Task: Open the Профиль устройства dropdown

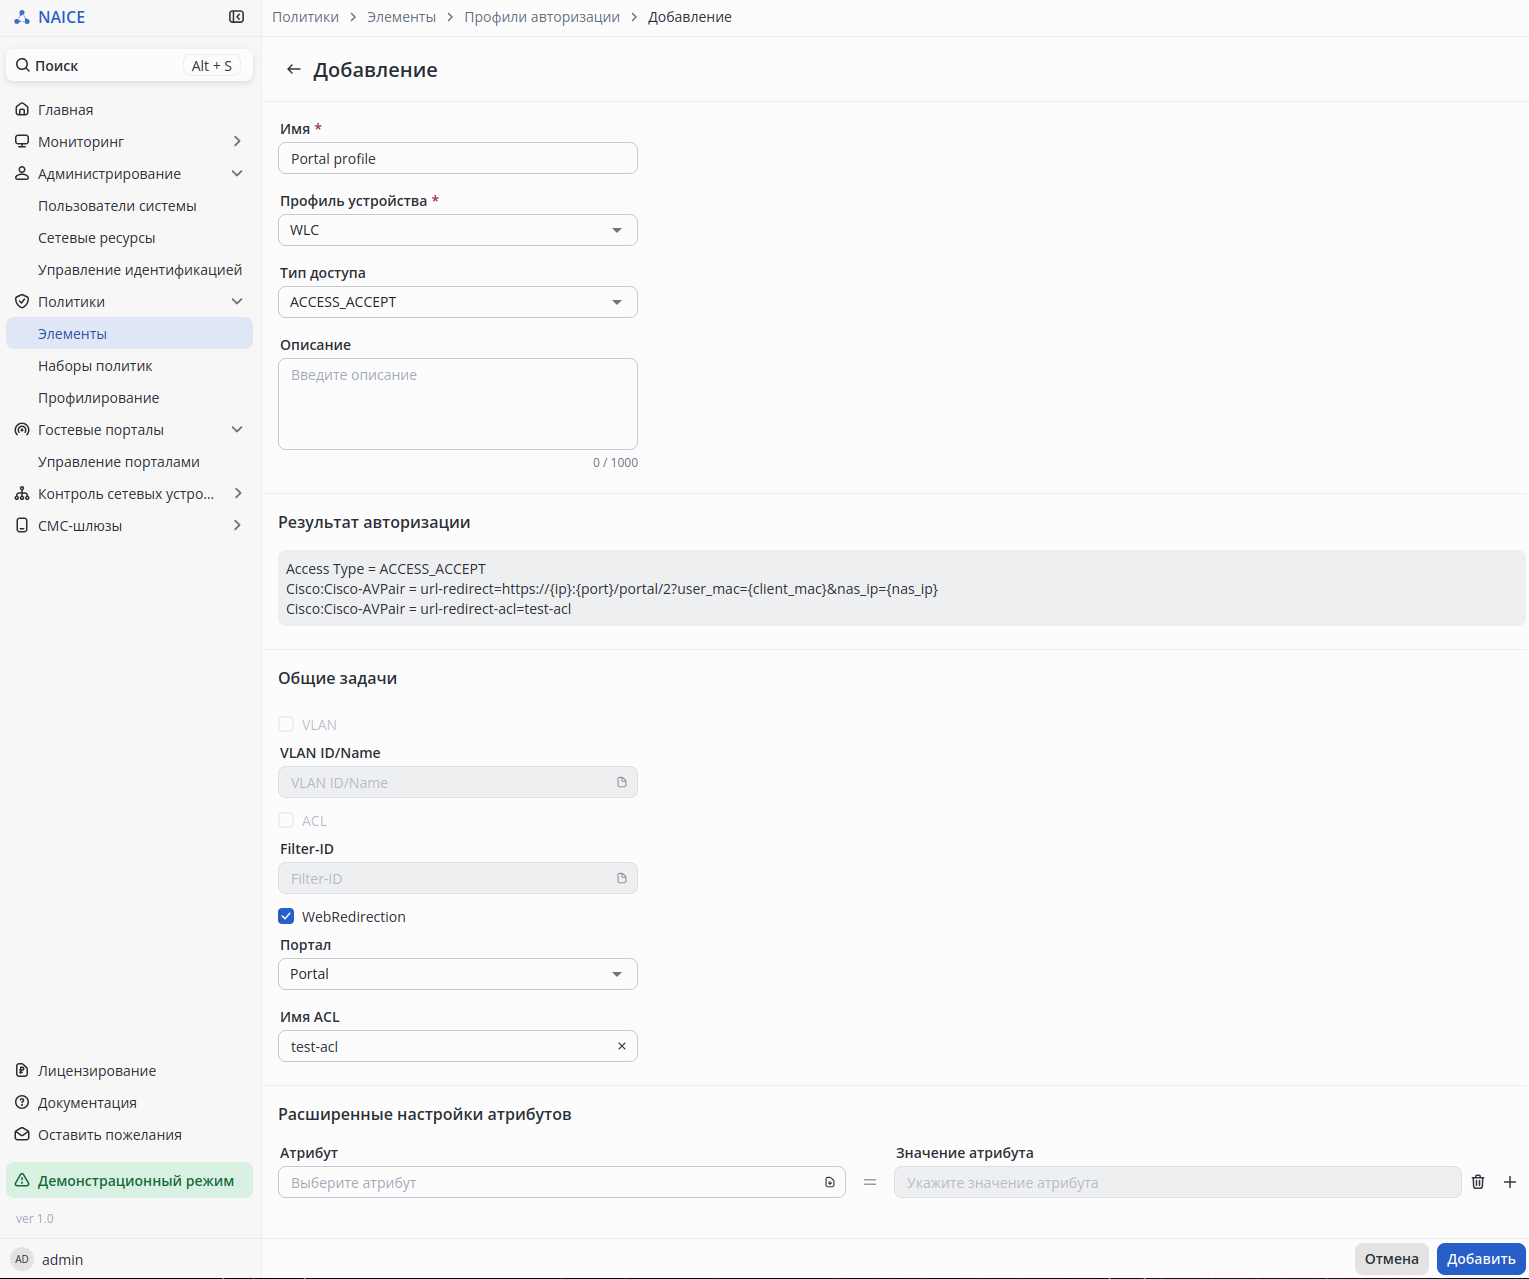Action: coord(457,230)
